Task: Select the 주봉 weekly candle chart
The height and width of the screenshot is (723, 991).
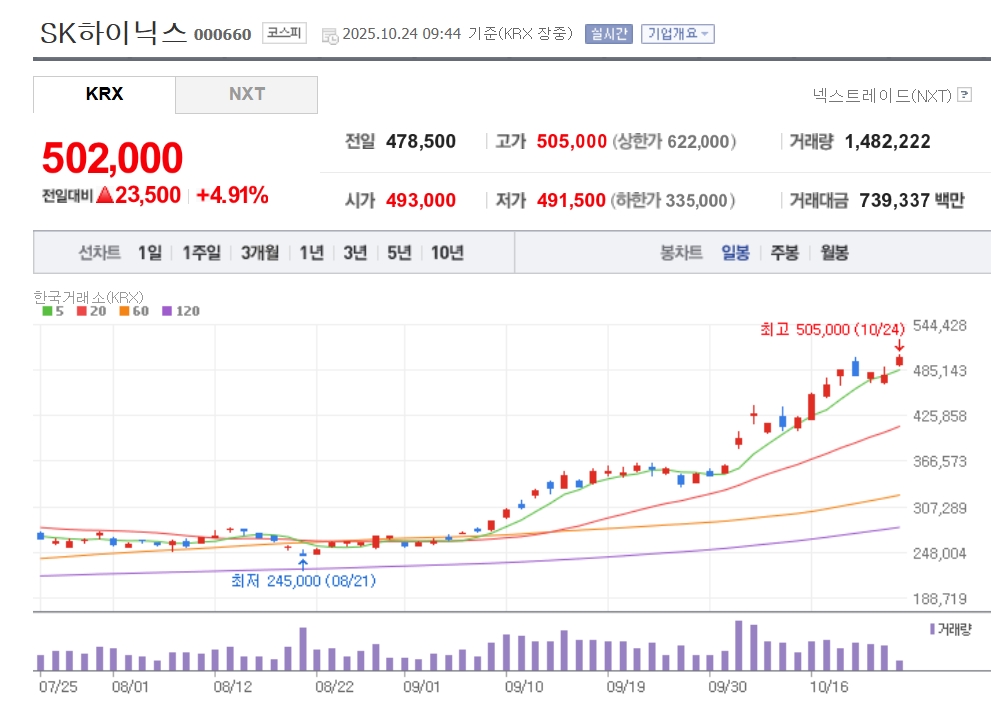Action: tap(784, 253)
